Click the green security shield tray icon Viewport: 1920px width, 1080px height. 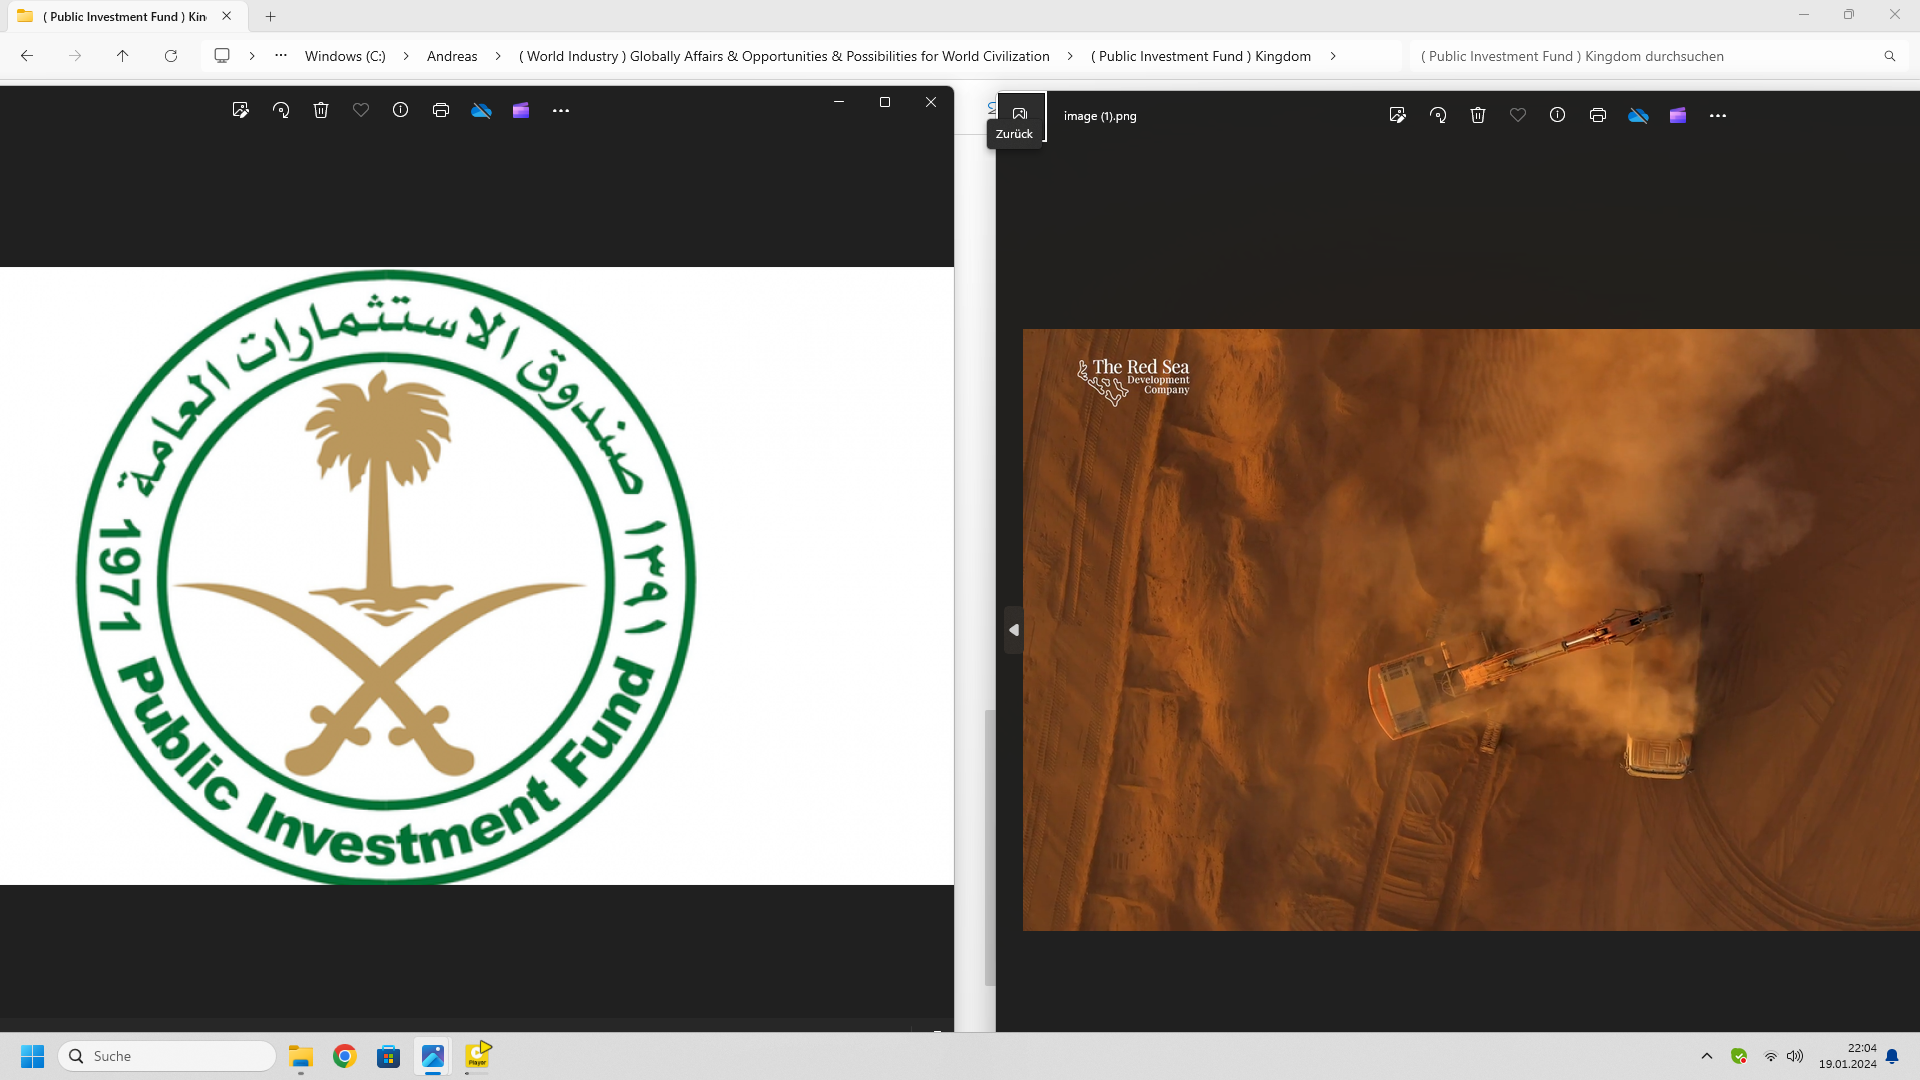click(x=1739, y=1056)
